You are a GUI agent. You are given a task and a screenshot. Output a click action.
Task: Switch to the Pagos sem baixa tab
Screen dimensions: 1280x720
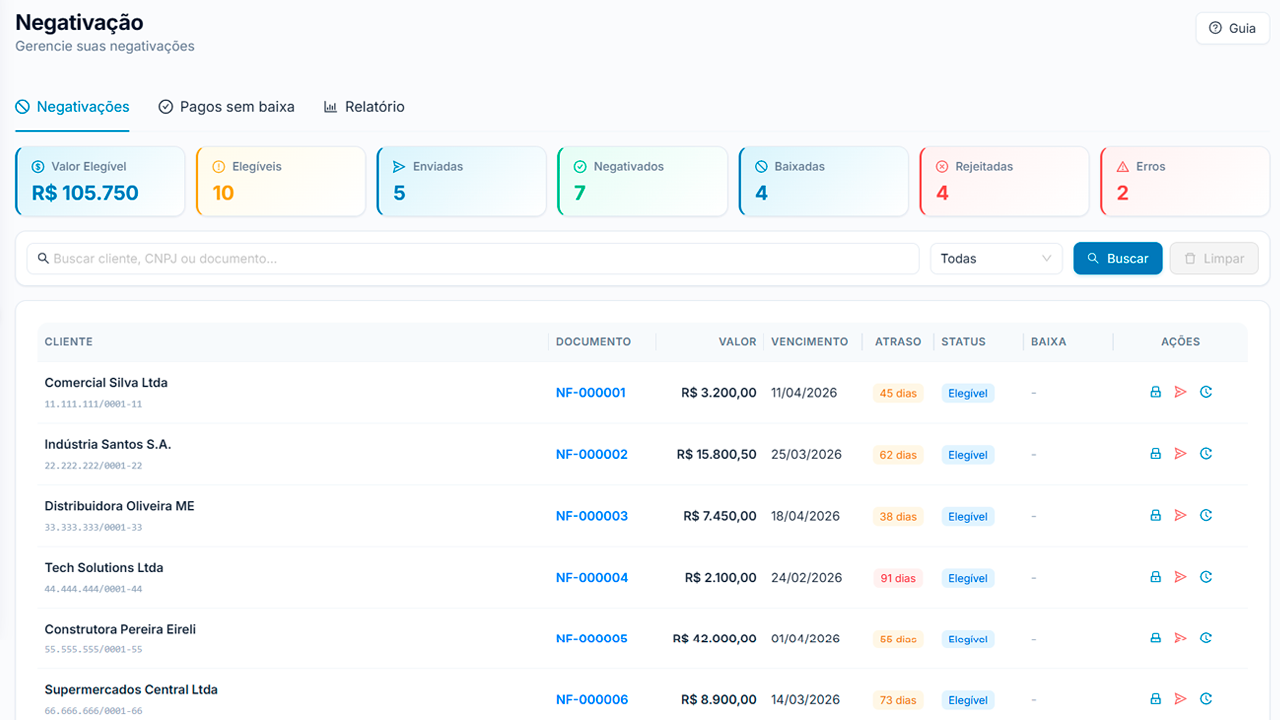point(226,107)
